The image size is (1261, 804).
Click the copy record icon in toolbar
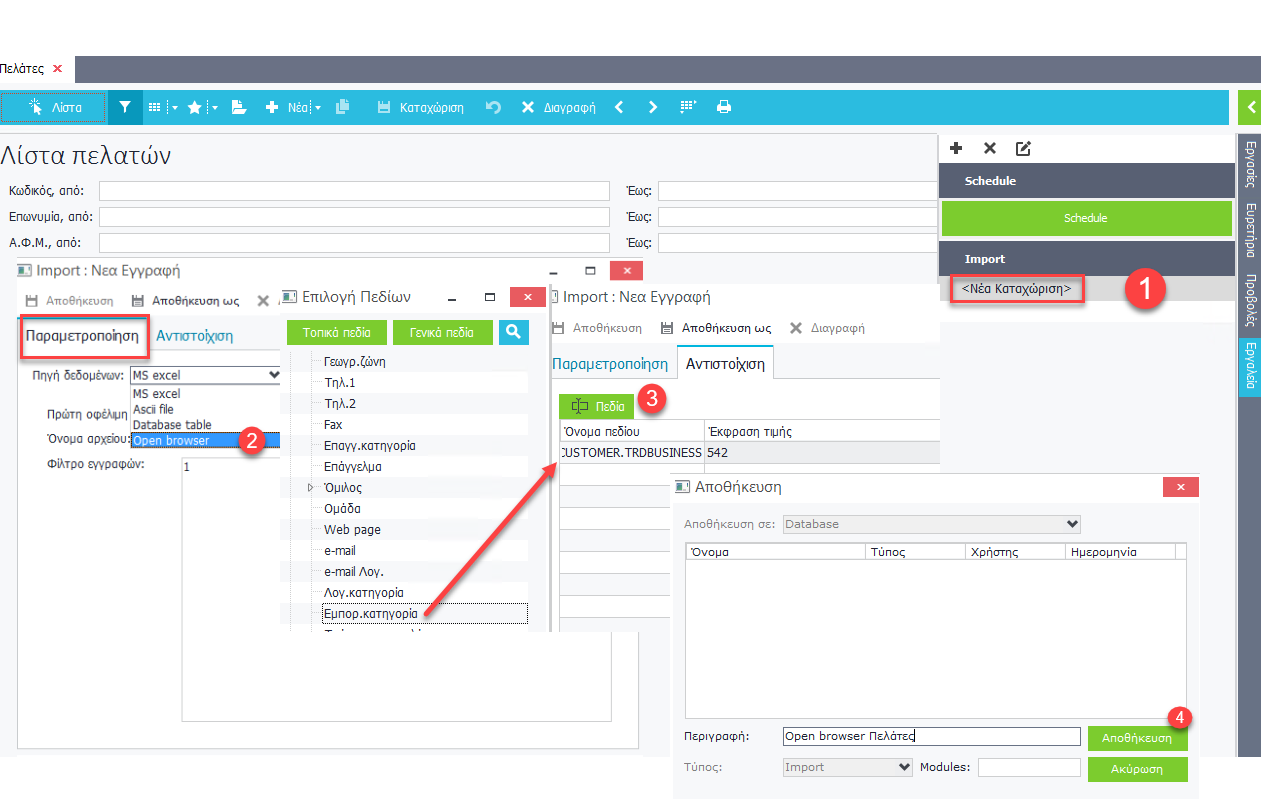click(343, 107)
